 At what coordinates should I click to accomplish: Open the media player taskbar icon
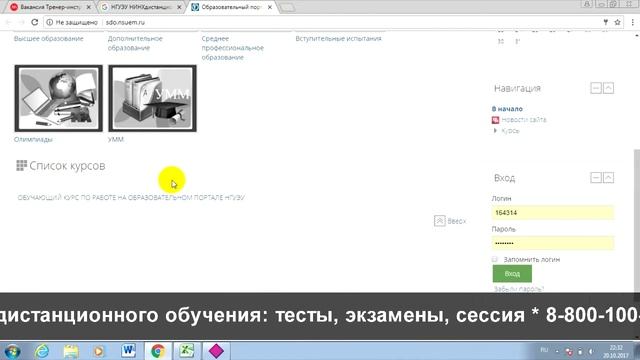point(99,351)
